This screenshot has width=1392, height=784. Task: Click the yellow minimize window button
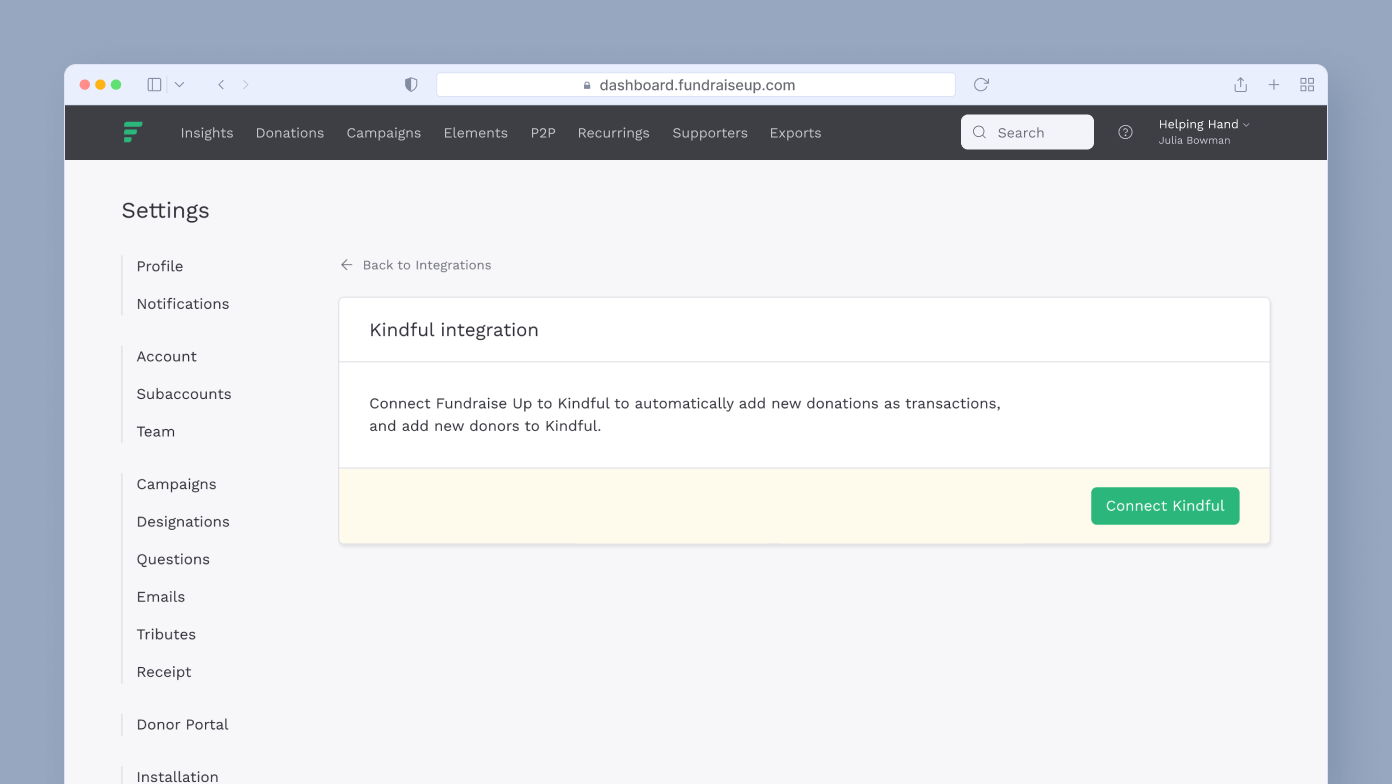[x=100, y=85]
